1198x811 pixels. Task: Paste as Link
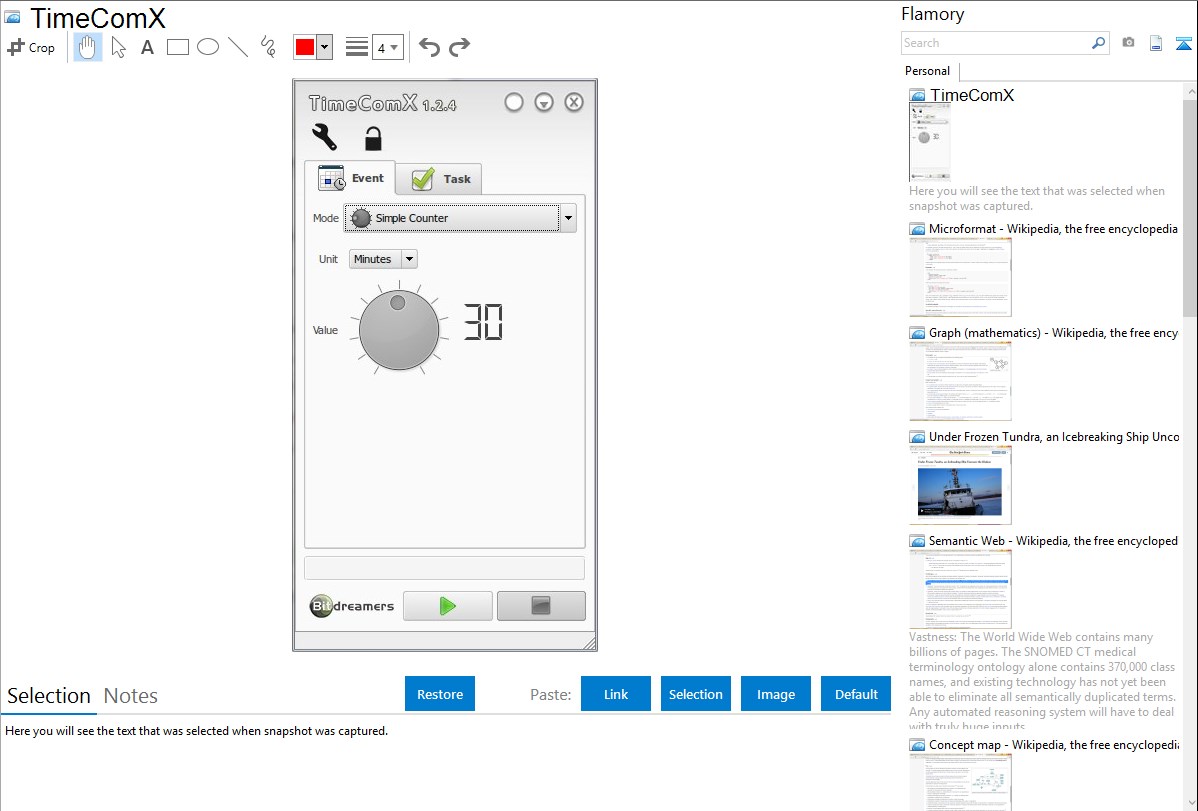[616, 694]
